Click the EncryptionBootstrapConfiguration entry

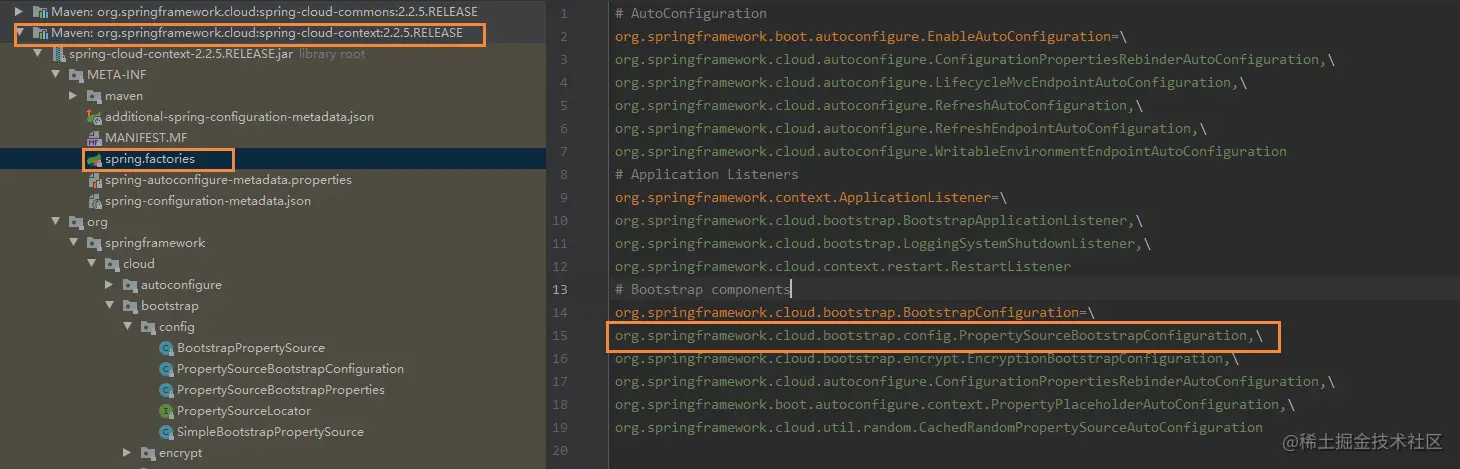927,359
